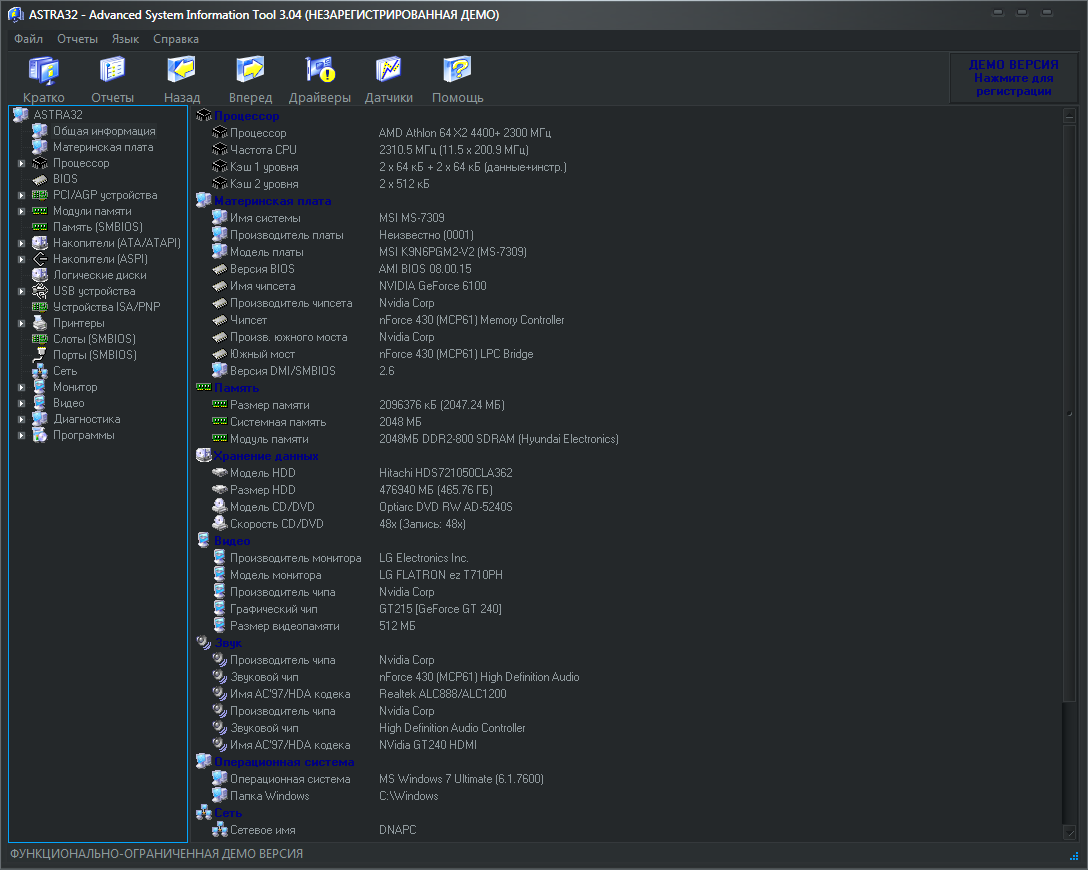Expand the Накопители (ATA/ATAPI) node
1088x870 pixels.
pos(22,244)
